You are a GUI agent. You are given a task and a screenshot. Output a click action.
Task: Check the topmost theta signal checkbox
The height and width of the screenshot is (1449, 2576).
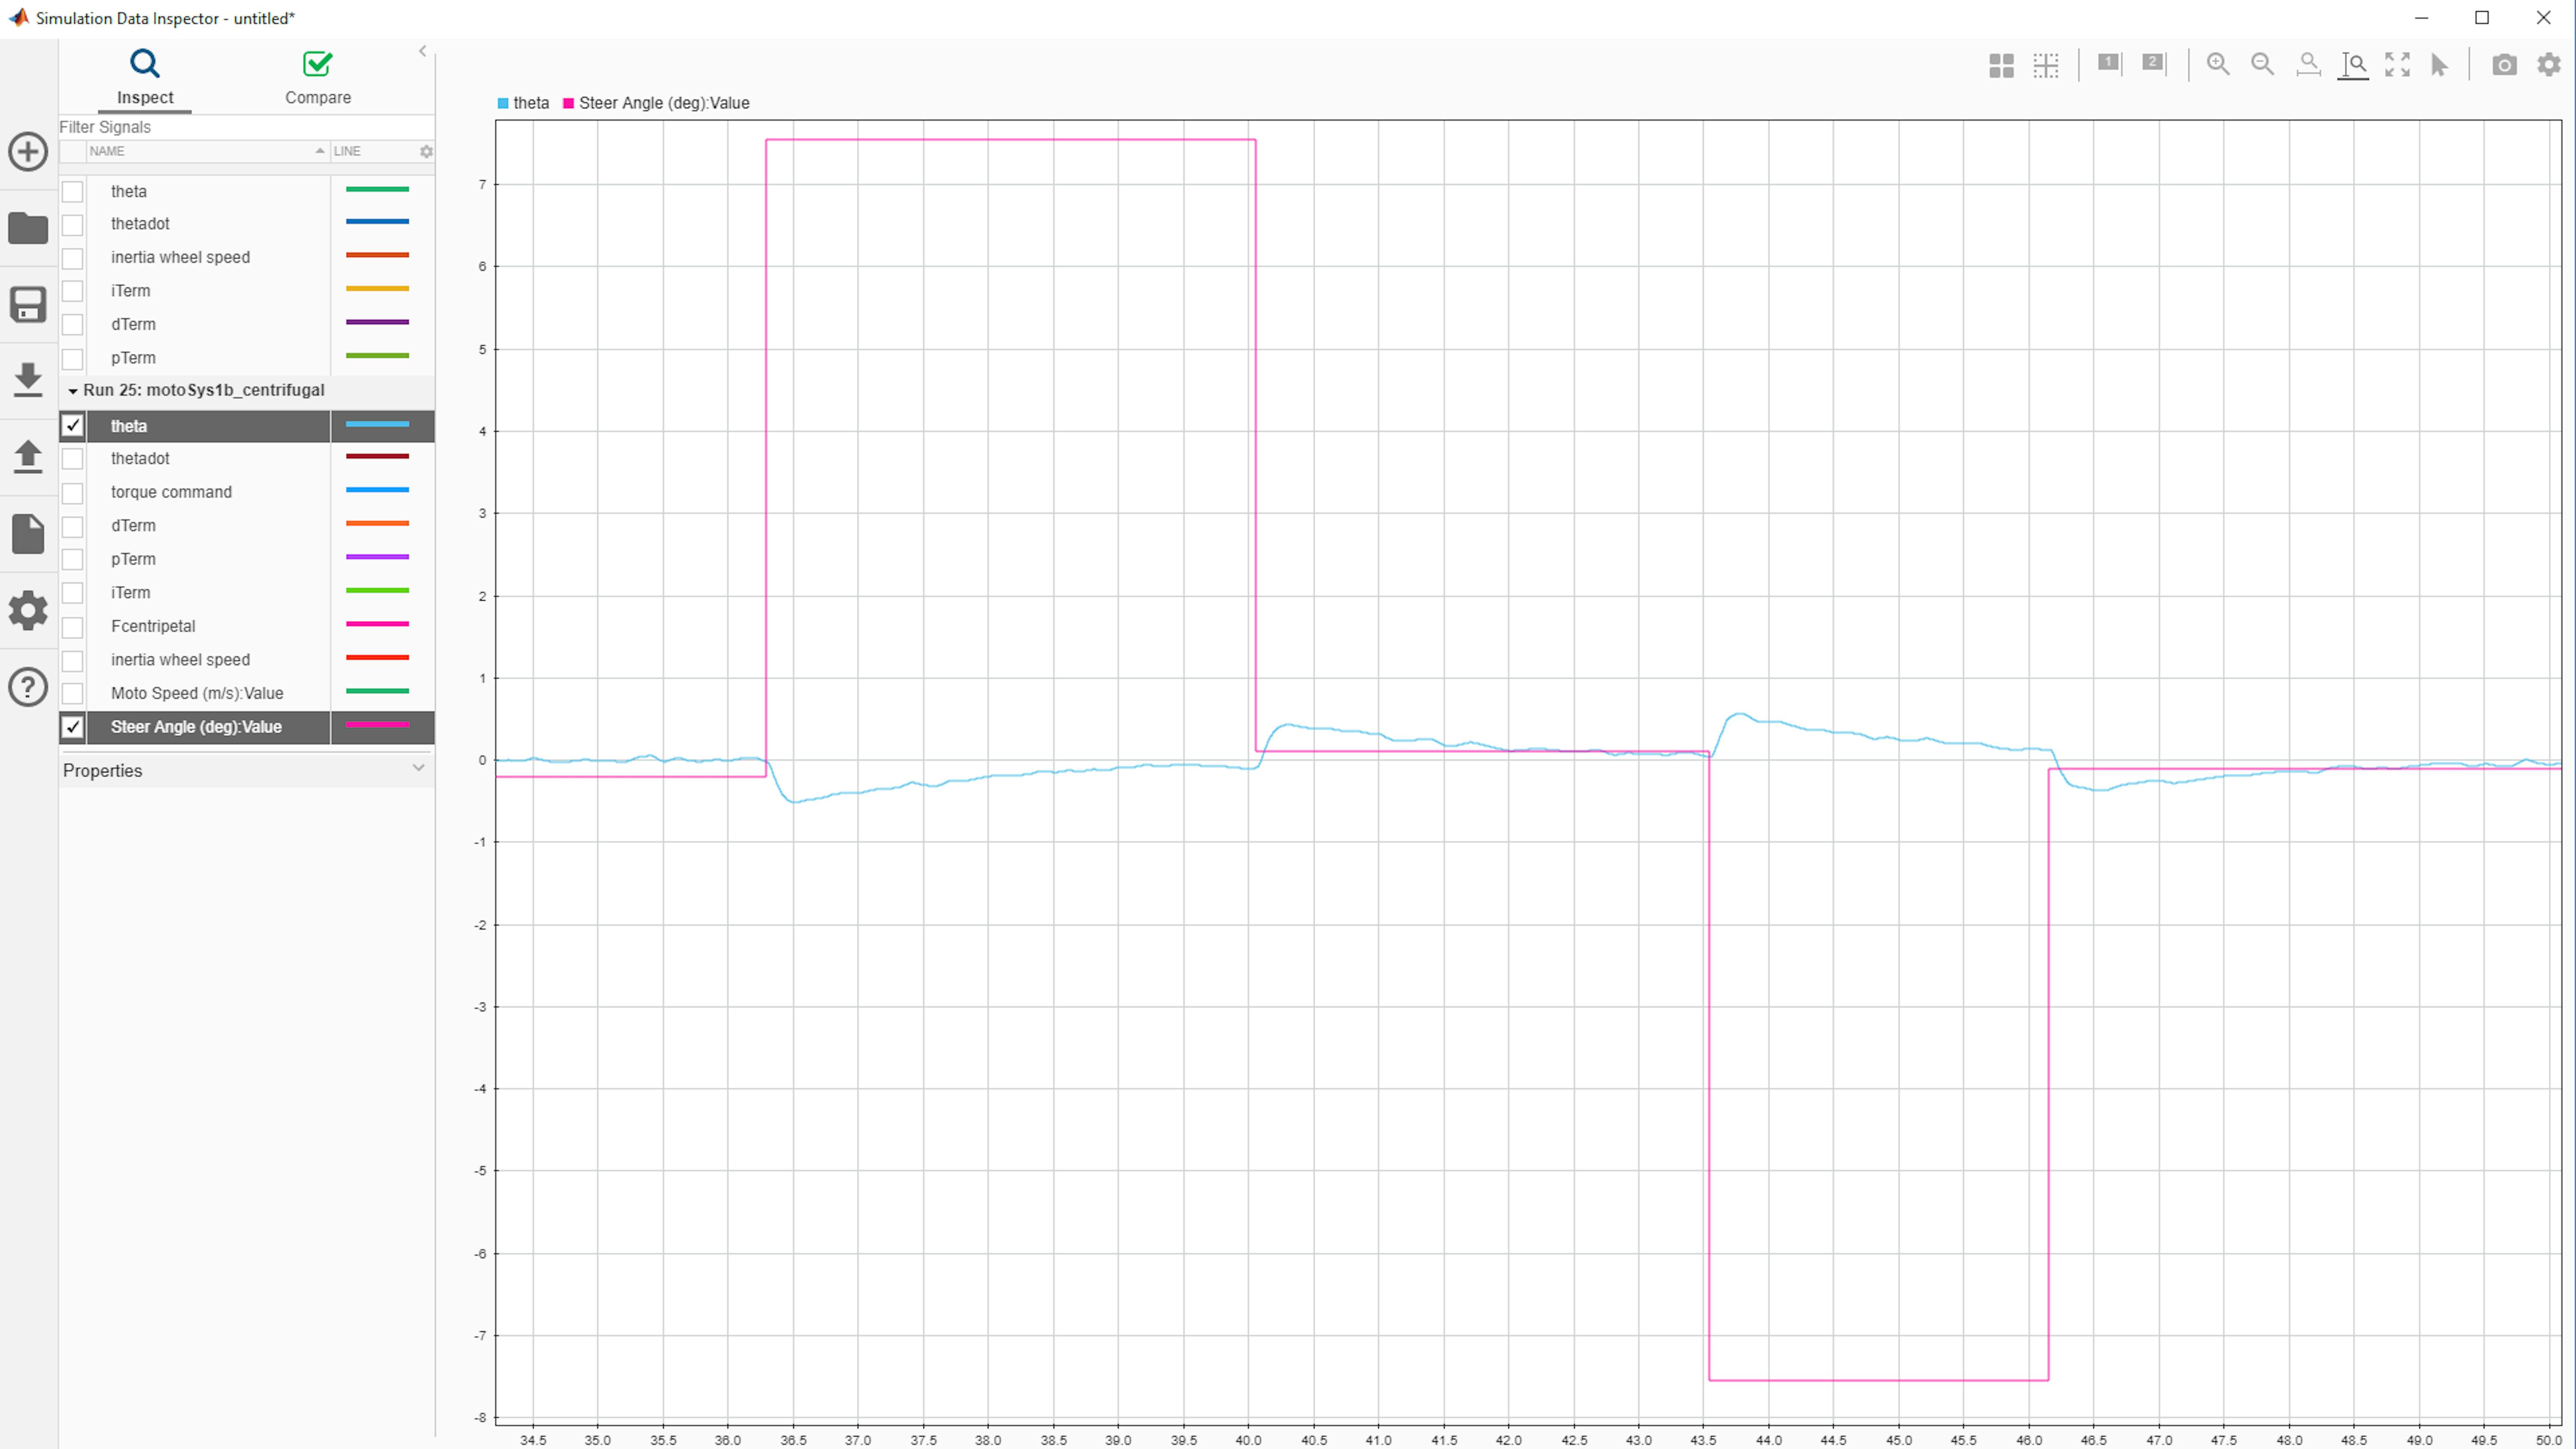coord(73,191)
